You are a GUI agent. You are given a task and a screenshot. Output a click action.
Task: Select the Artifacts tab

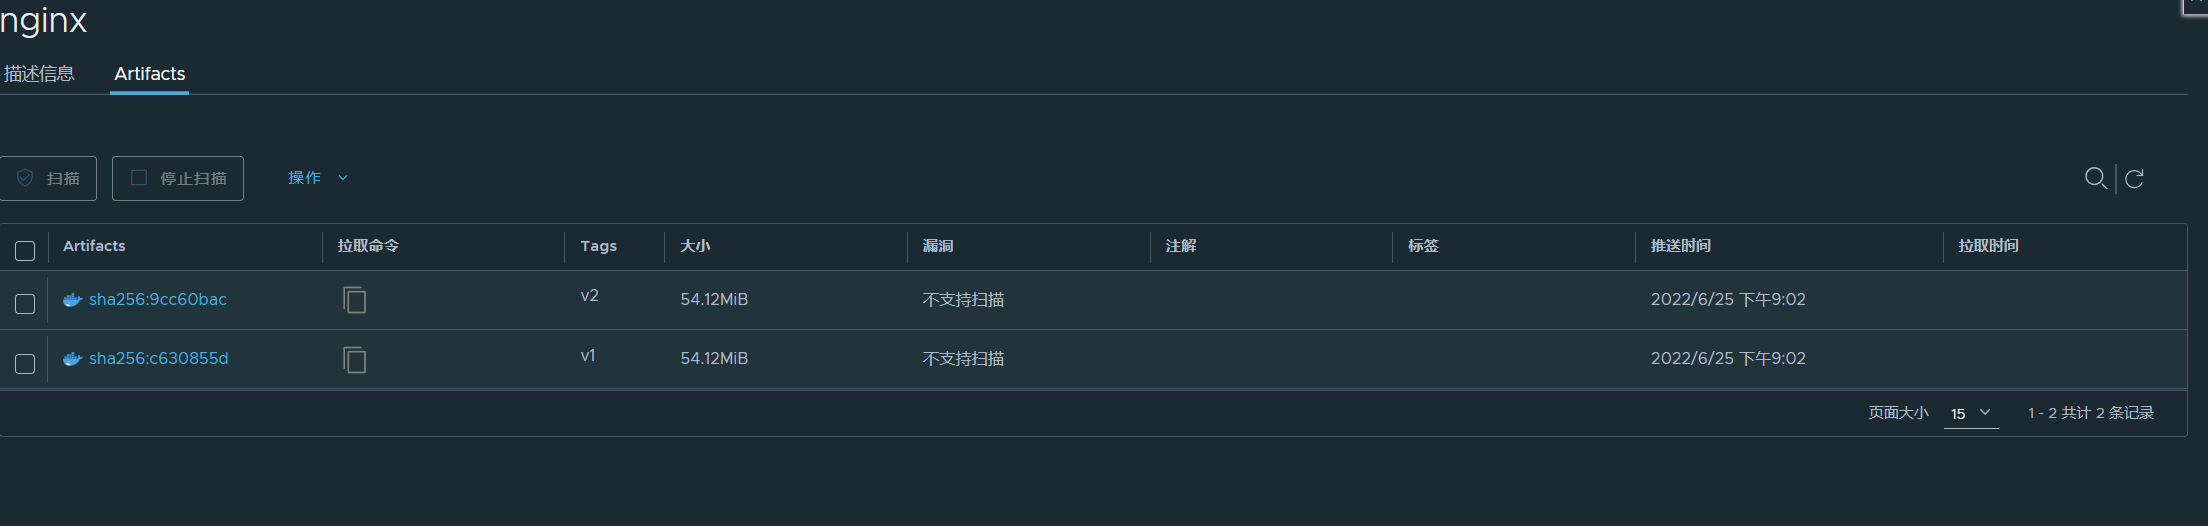[150, 74]
